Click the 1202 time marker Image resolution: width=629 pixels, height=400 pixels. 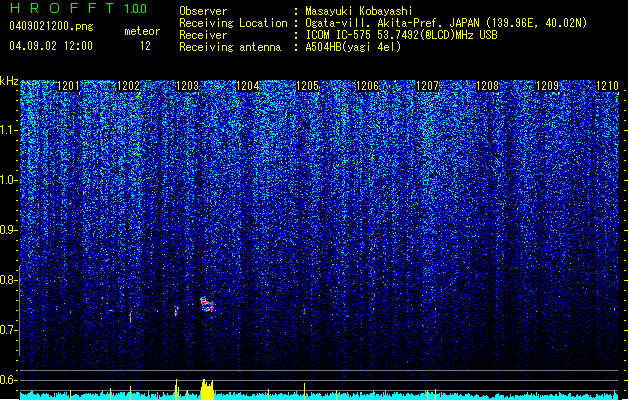tap(128, 85)
